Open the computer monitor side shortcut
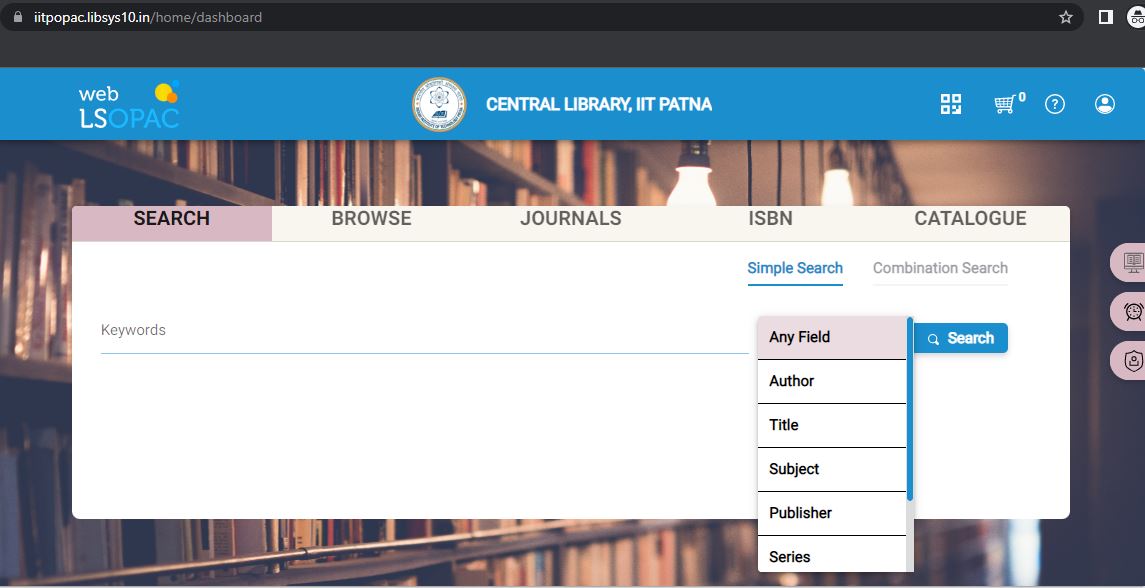 (1129, 262)
